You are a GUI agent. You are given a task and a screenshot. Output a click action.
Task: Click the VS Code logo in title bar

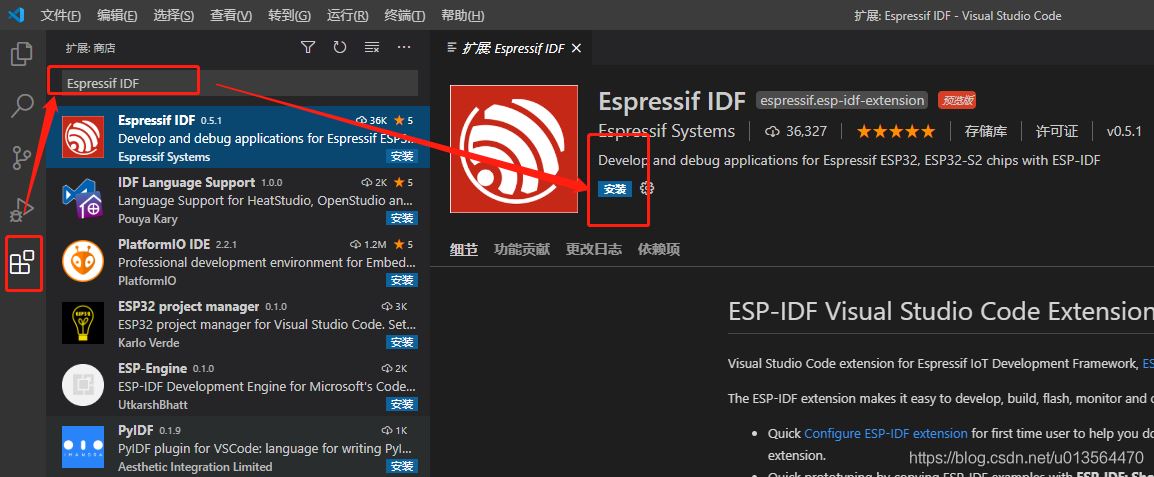[16, 15]
